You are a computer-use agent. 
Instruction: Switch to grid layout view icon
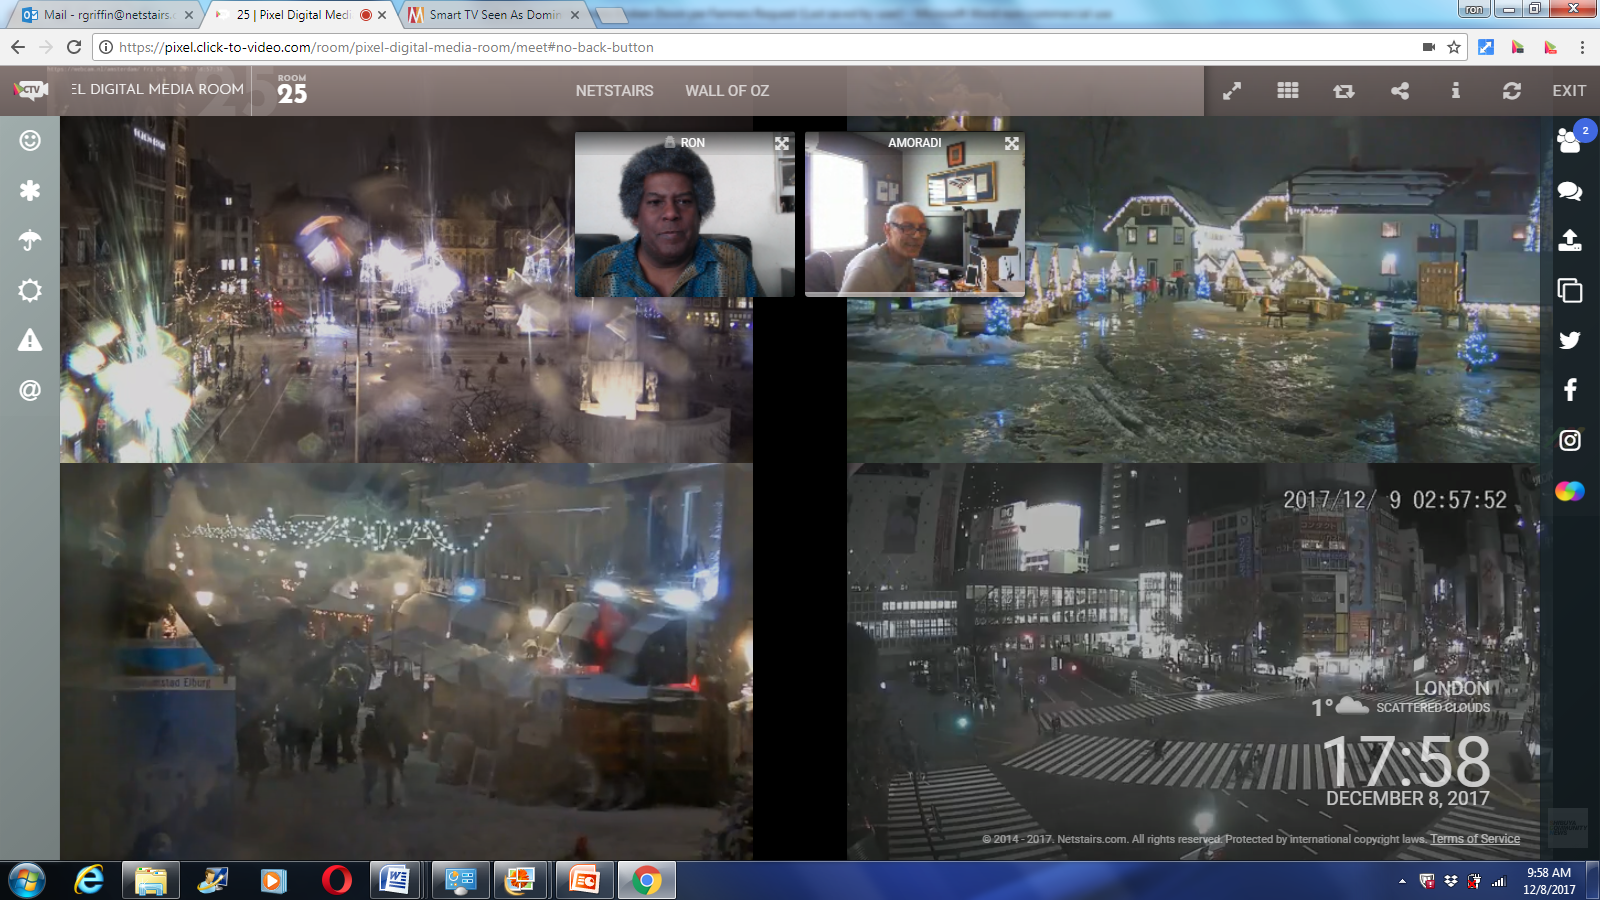coord(1288,91)
